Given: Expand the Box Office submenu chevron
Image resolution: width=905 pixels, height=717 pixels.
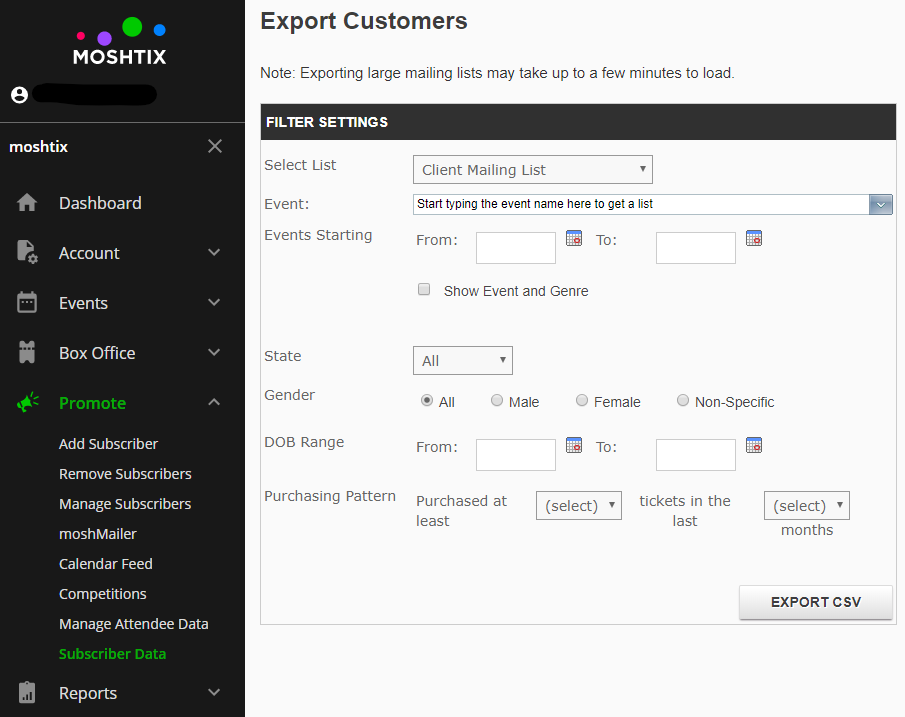Looking at the screenshot, I should point(214,352).
